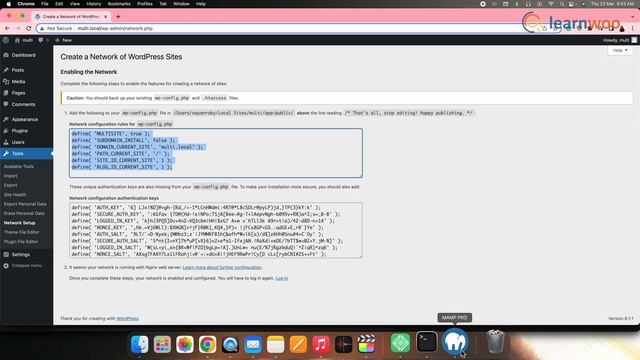Click the Not Secure site info badge
Image resolution: width=640 pixels, height=360 pixels.
pyautogui.click(x=56, y=29)
